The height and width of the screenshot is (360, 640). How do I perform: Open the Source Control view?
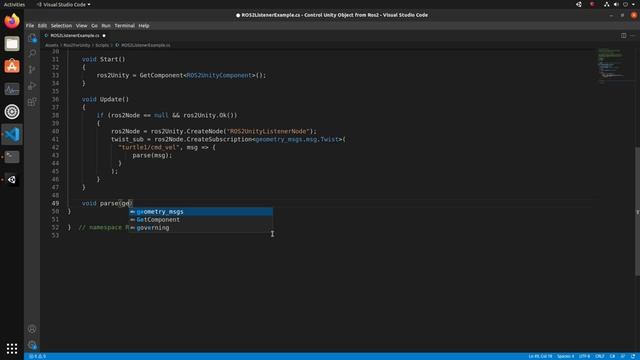click(32, 69)
